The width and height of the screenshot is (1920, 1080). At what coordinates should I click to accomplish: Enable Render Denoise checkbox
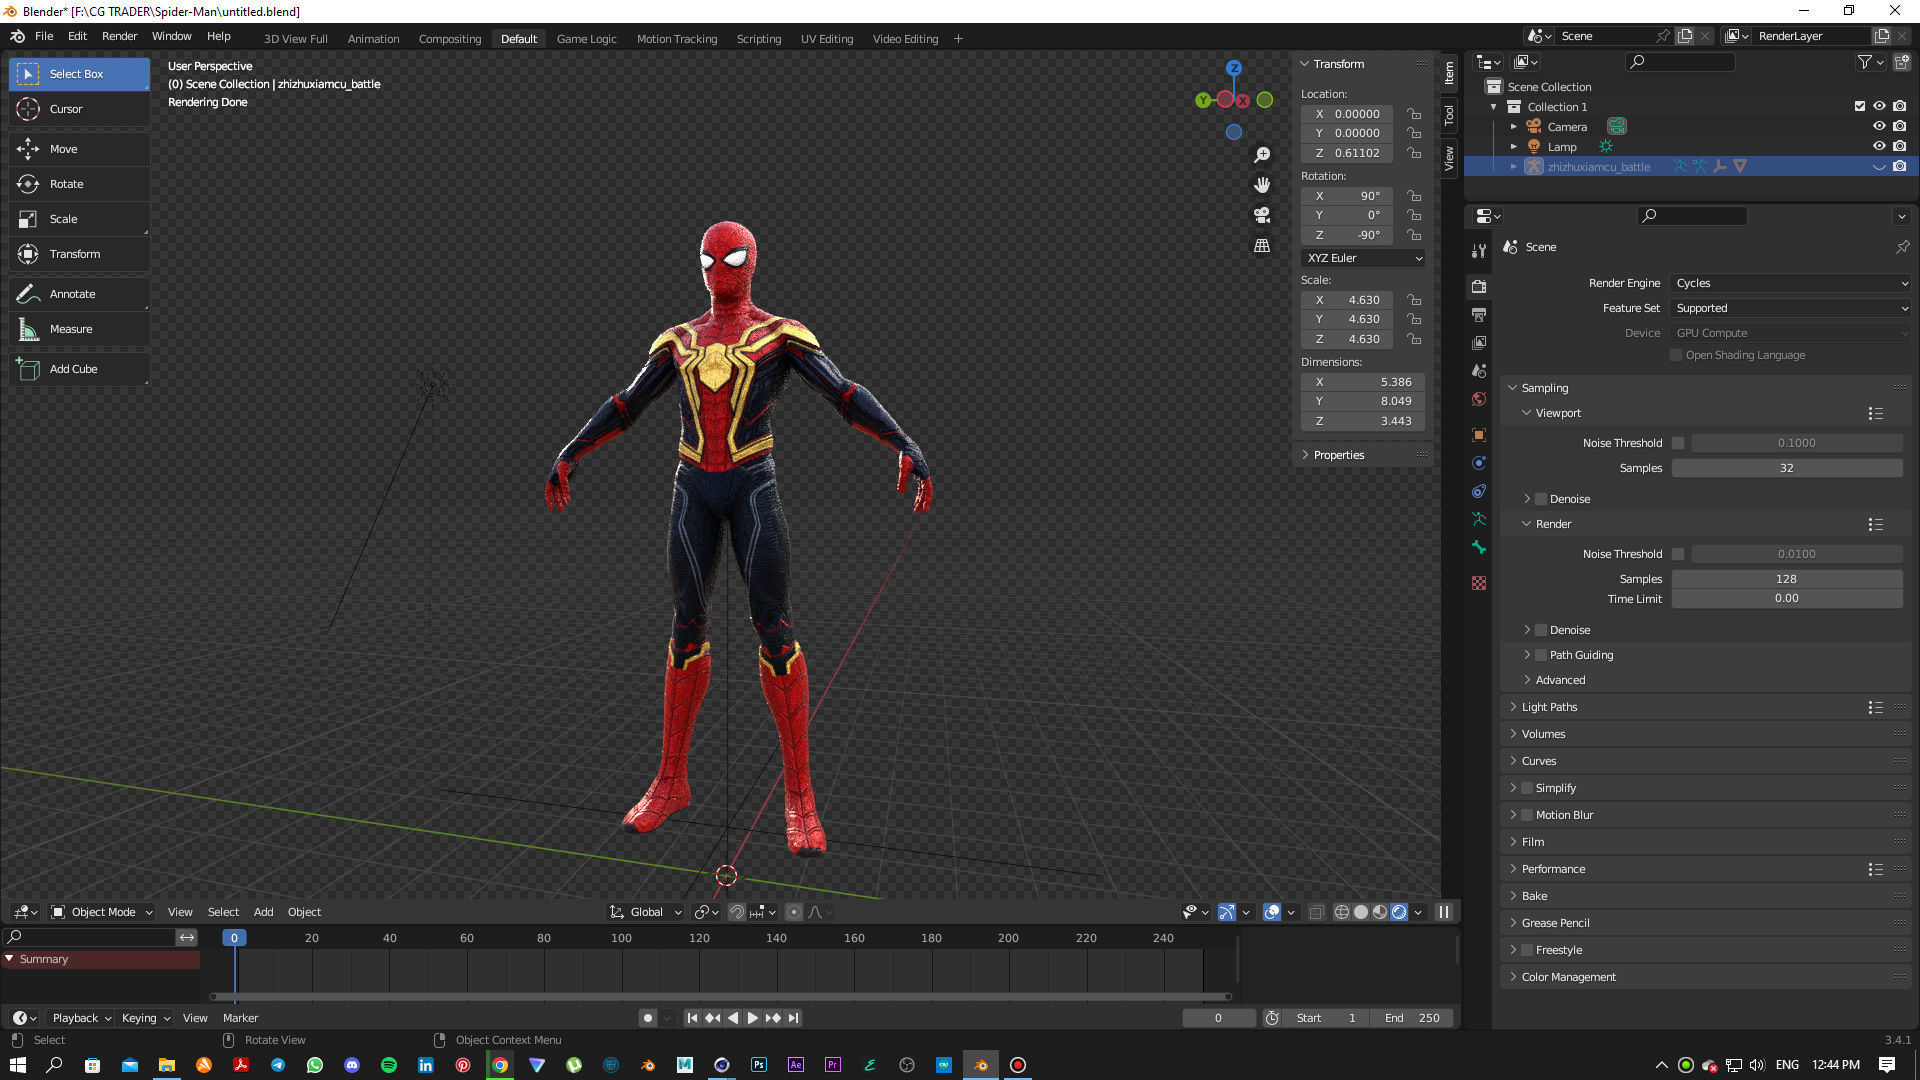(x=1541, y=630)
